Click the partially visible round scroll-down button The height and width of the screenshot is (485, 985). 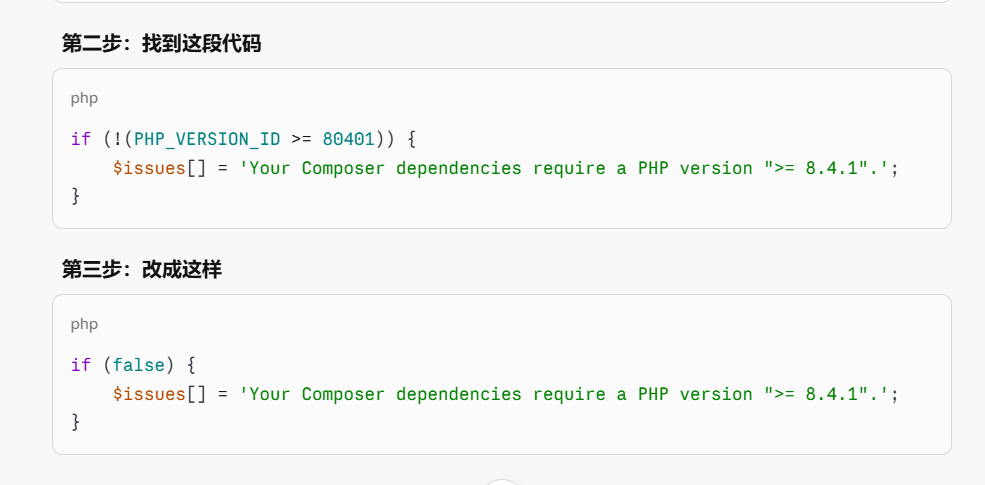[x=501, y=482]
